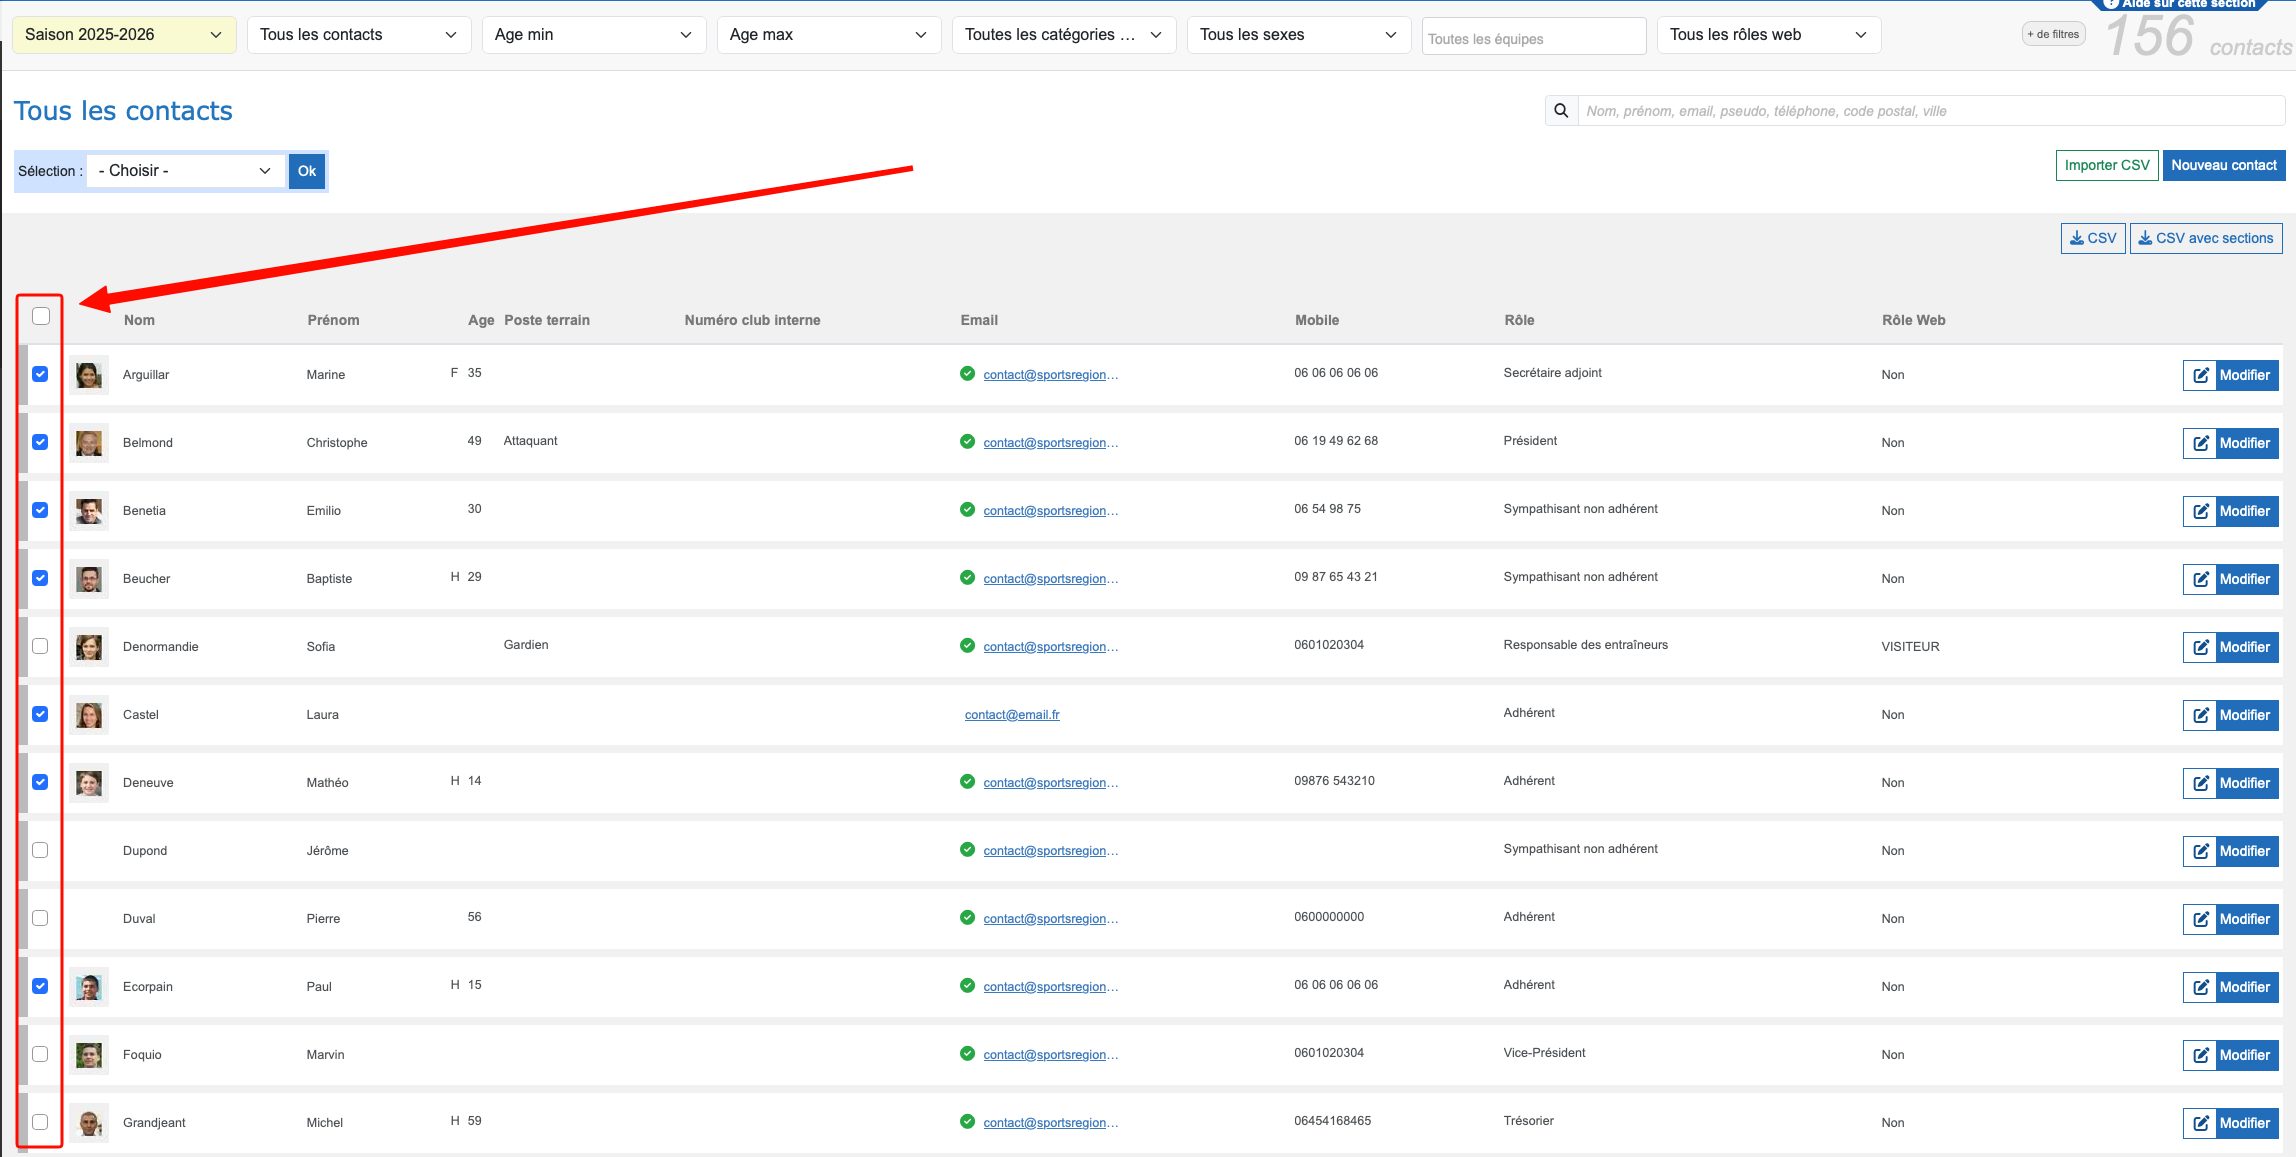Open Christophe Belmond's profile photo
The height and width of the screenshot is (1157, 2296).
(x=89, y=443)
